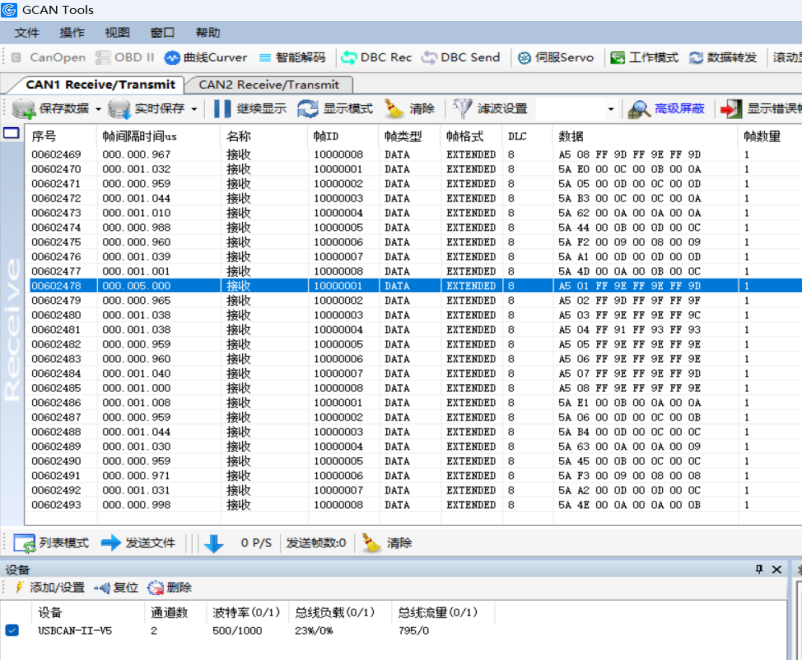Pin the 设备 panel with pushpin
802x660 pixels.
[x=759, y=569]
